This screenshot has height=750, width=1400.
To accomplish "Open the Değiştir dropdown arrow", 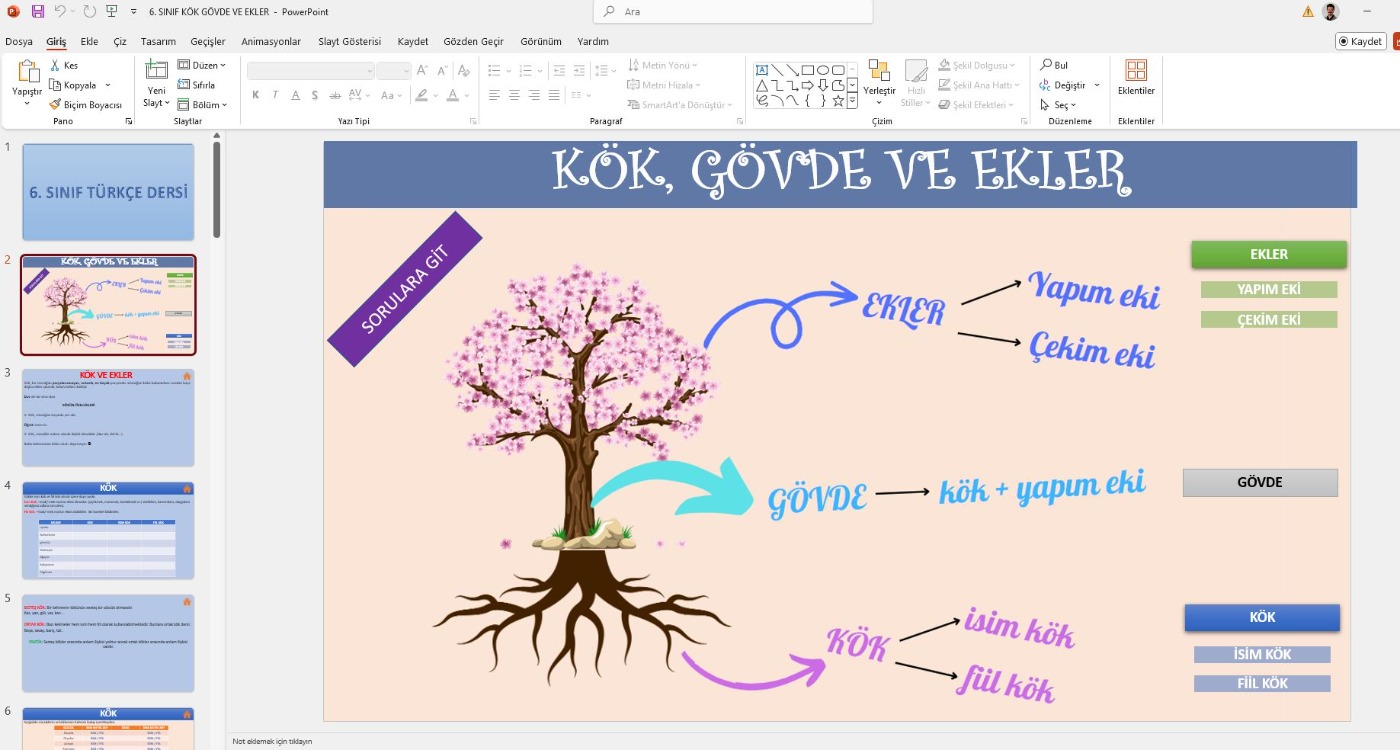I will click(1097, 85).
